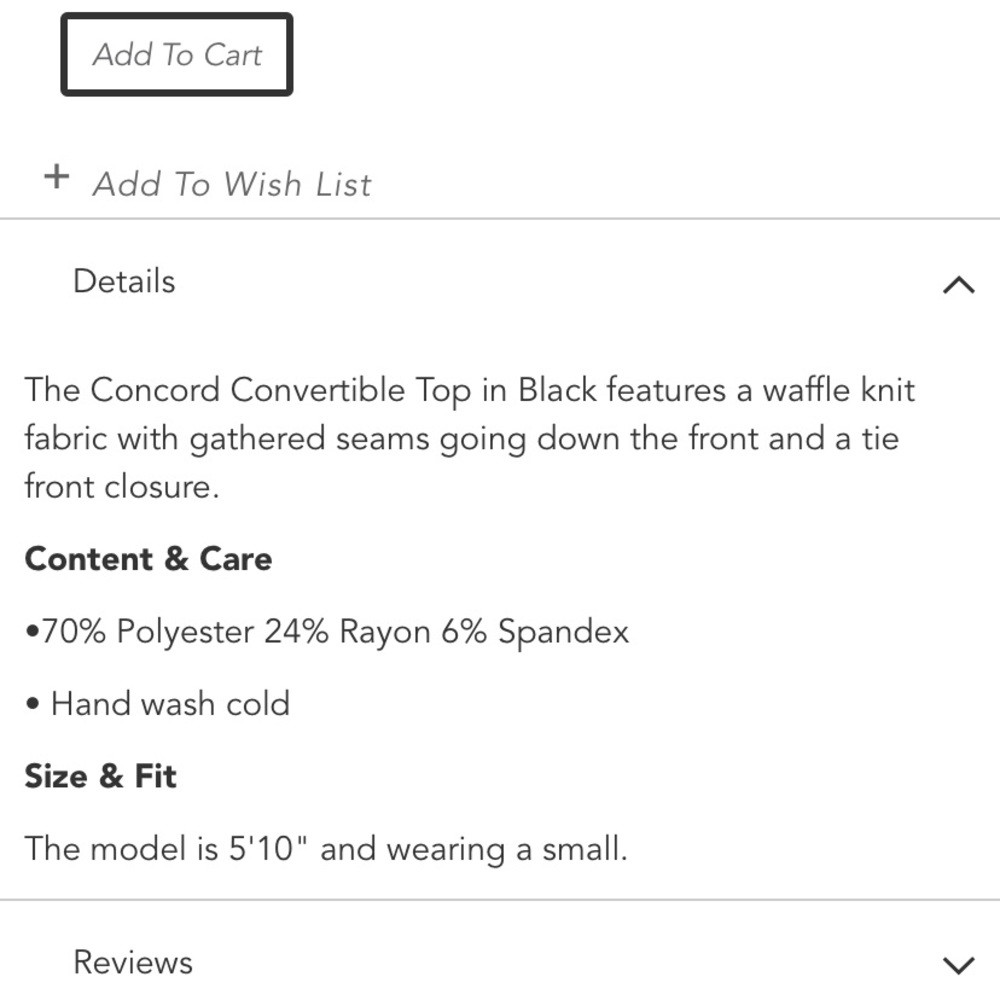Click 'waffle knit' in the product description

click(839, 390)
